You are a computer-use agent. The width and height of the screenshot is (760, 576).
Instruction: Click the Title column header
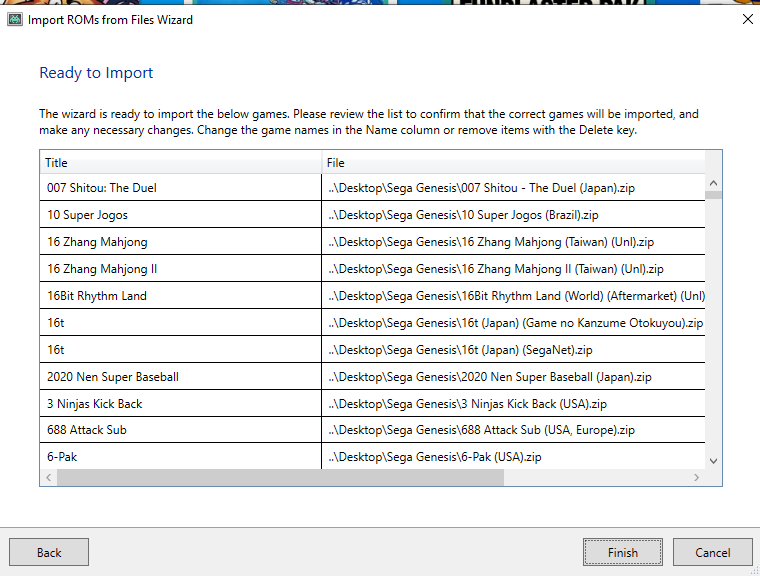coord(180,162)
